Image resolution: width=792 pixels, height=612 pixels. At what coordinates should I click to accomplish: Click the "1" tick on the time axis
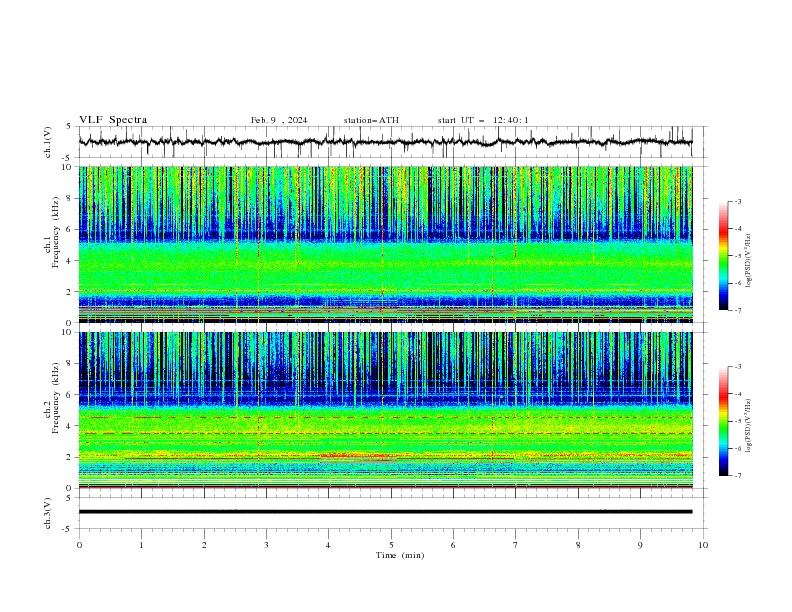click(x=141, y=545)
